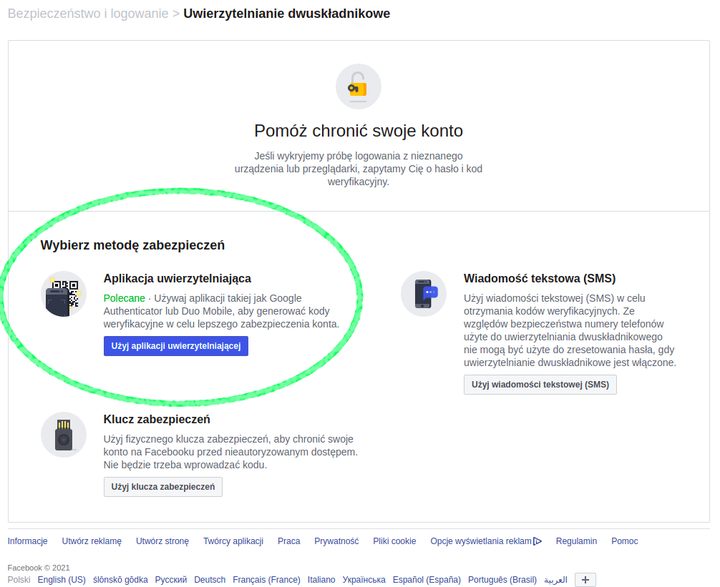Click the padlock key icon at top
Viewport: 720px width, 587px height.
click(357, 87)
